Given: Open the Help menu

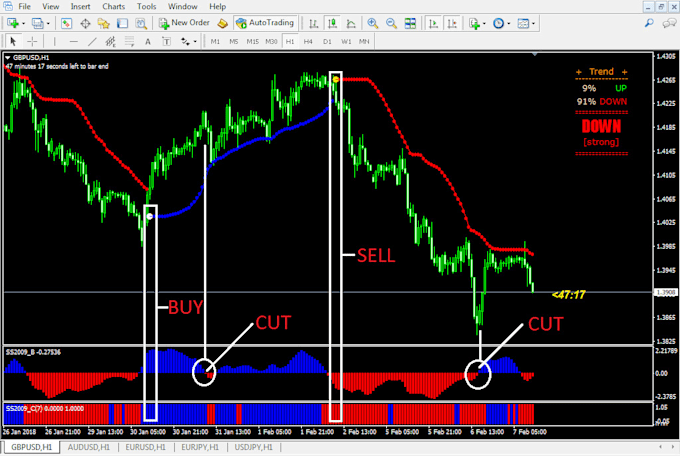Looking at the screenshot, I should coord(217,7).
